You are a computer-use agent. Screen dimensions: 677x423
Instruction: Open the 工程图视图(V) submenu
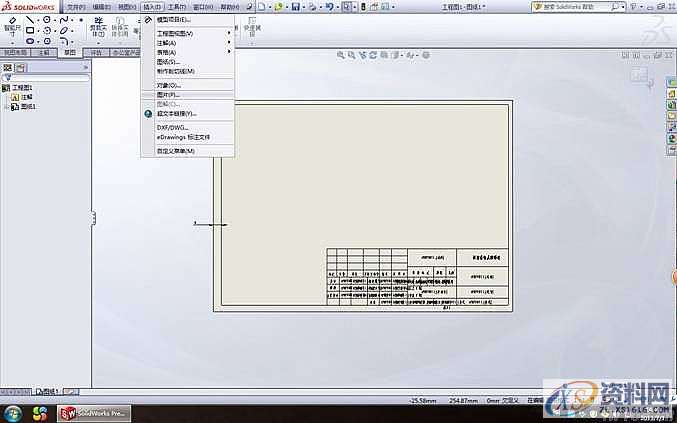[188, 33]
